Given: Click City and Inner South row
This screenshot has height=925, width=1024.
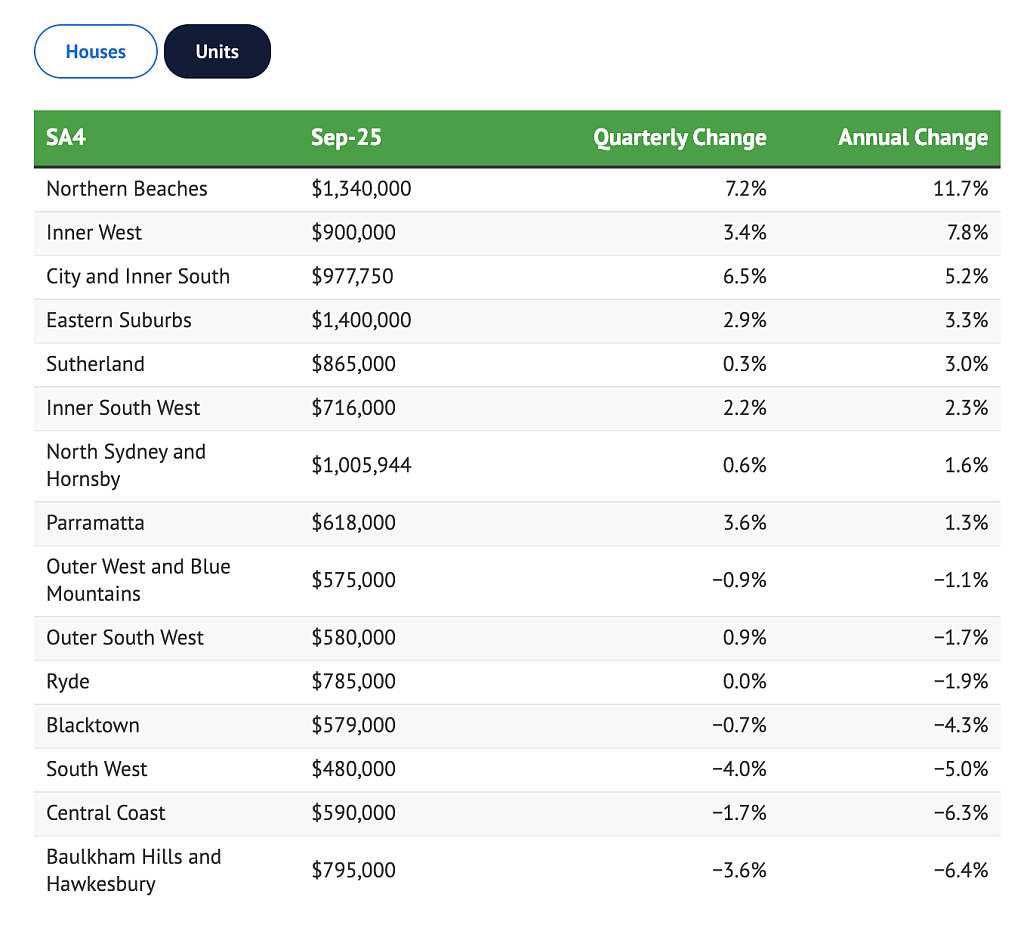Looking at the screenshot, I should (x=517, y=277).
